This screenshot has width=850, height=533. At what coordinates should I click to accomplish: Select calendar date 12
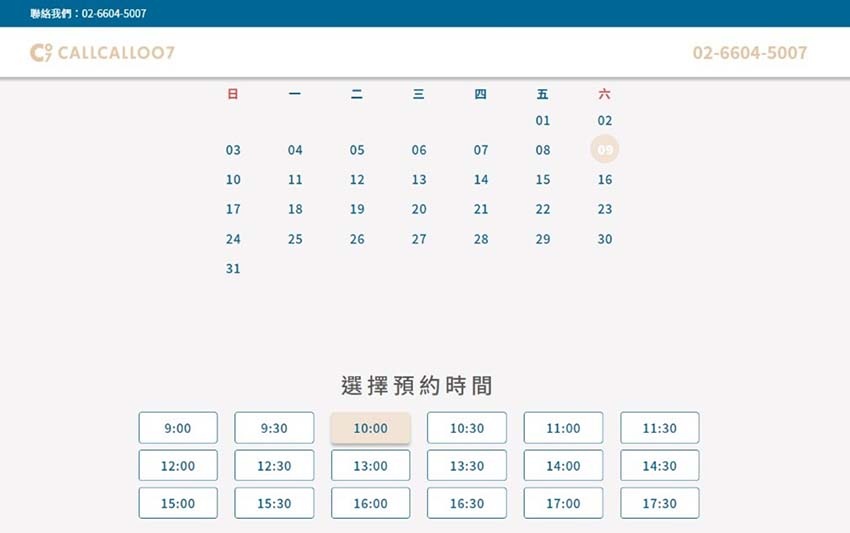click(x=357, y=179)
